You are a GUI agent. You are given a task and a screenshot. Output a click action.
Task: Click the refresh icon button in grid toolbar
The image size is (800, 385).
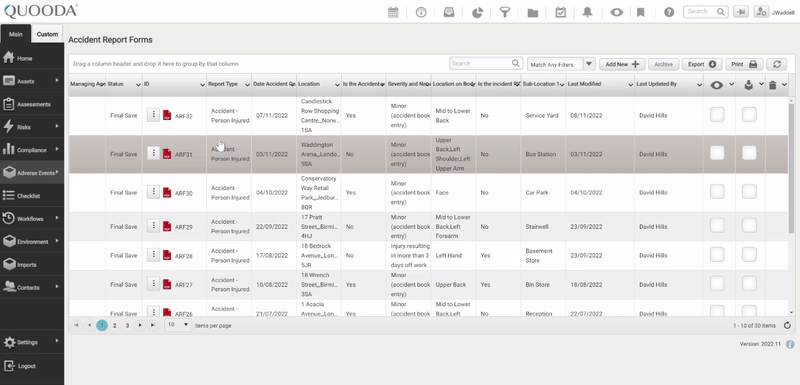(777, 64)
